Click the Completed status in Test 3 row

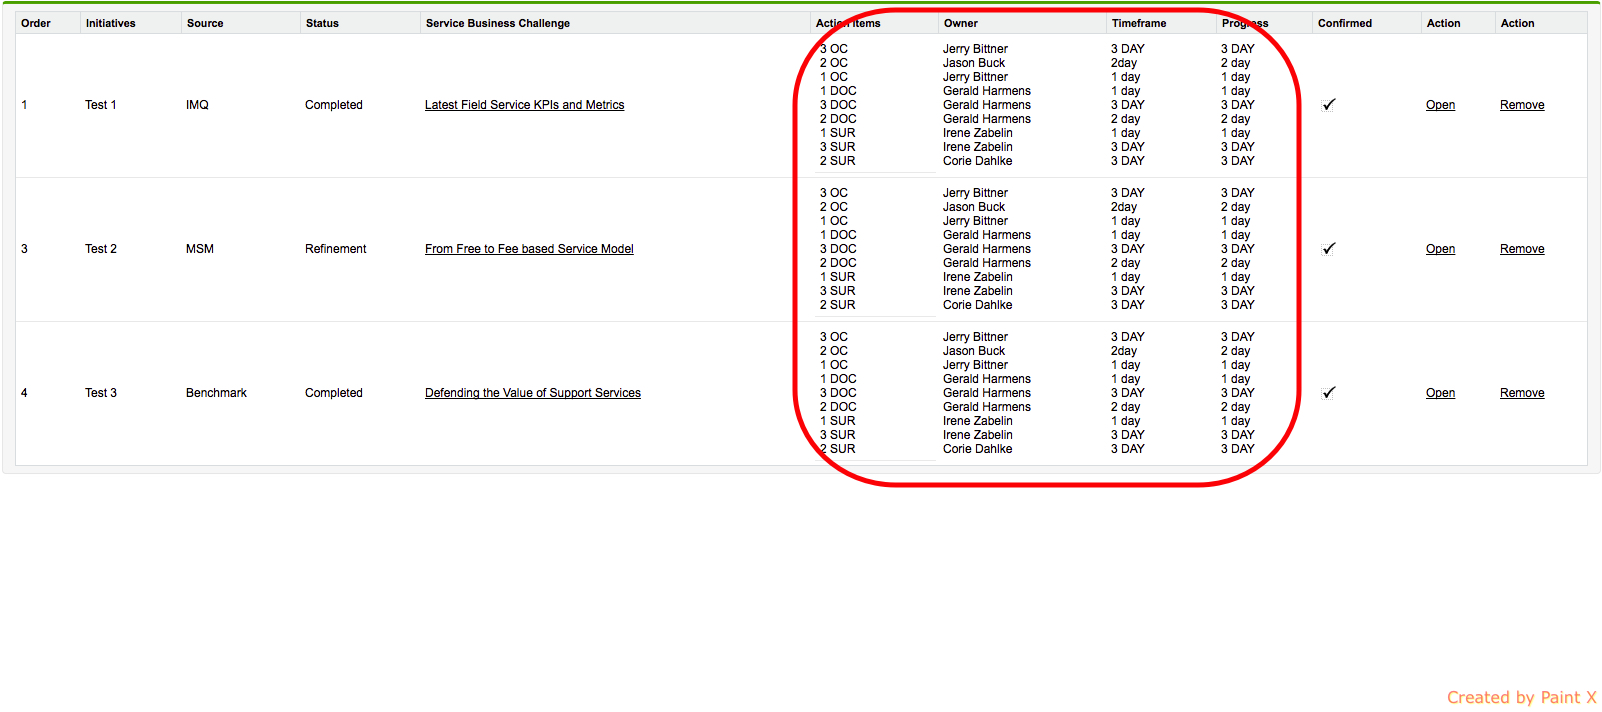pos(334,393)
